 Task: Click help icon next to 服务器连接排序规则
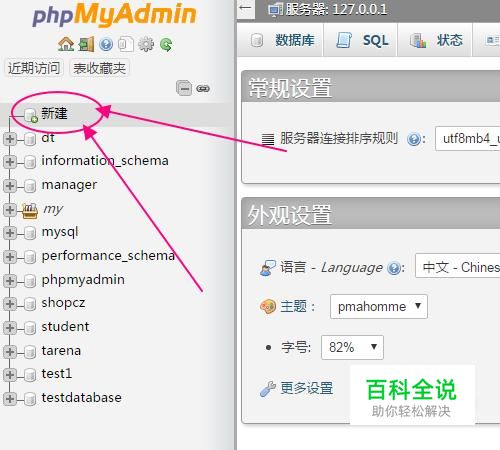(414, 139)
